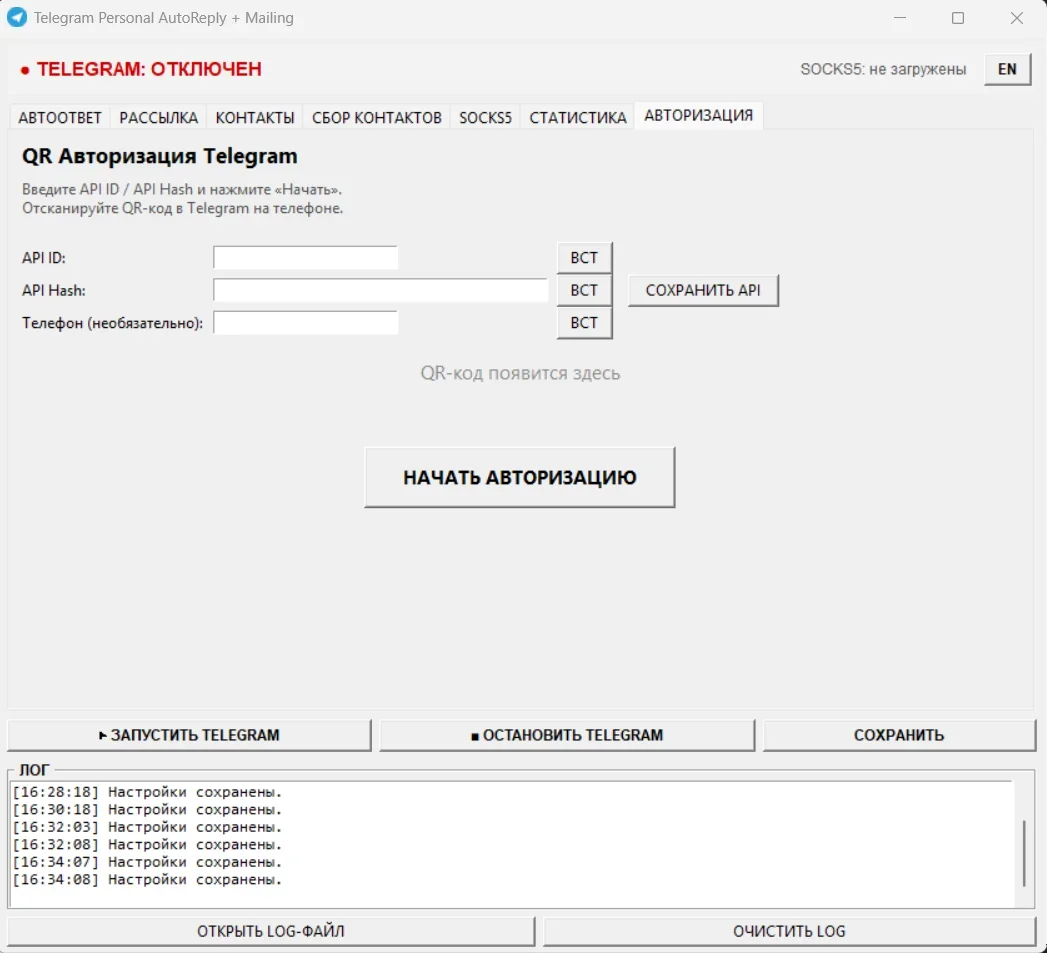Click the QR-код появится здесь placeholder

pyautogui.click(x=520, y=373)
